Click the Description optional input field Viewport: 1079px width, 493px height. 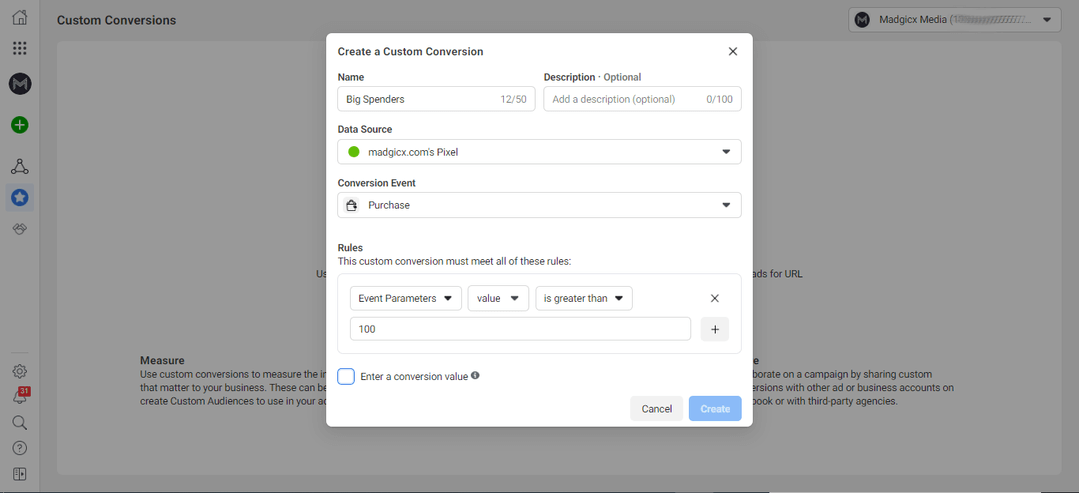(643, 99)
